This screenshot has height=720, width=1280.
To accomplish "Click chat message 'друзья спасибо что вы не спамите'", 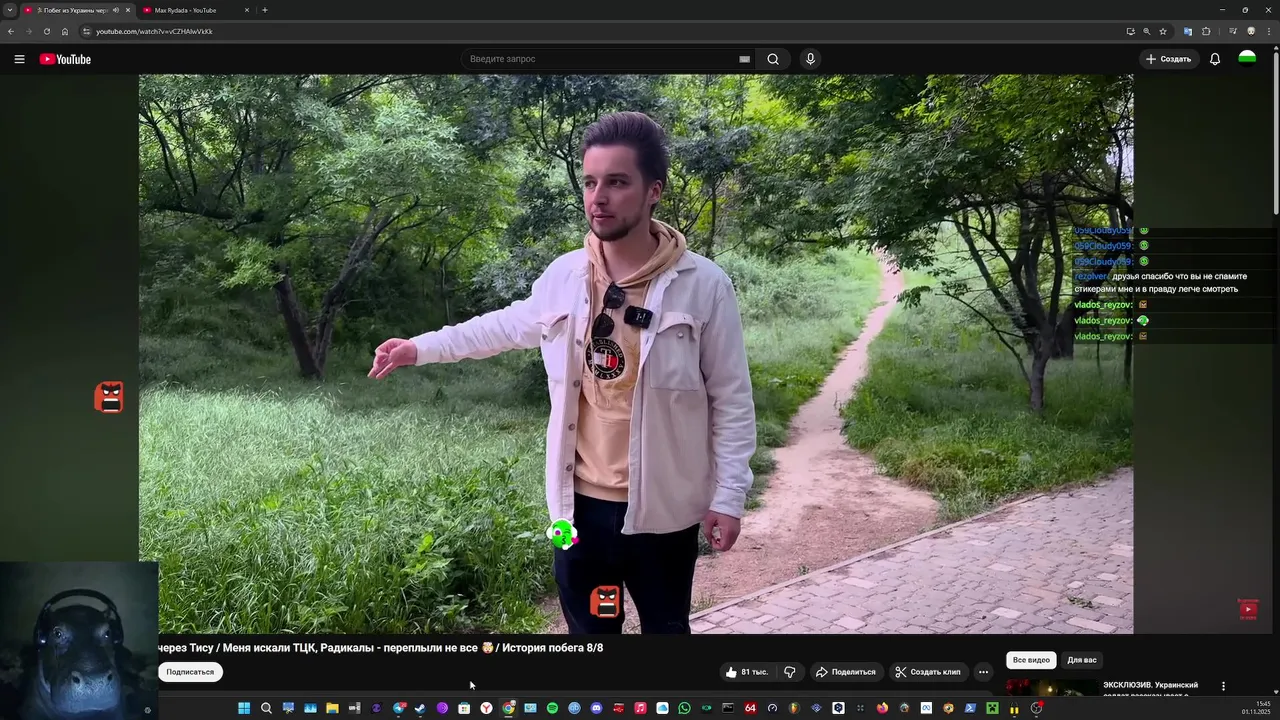I will [x=1180, y=276].
